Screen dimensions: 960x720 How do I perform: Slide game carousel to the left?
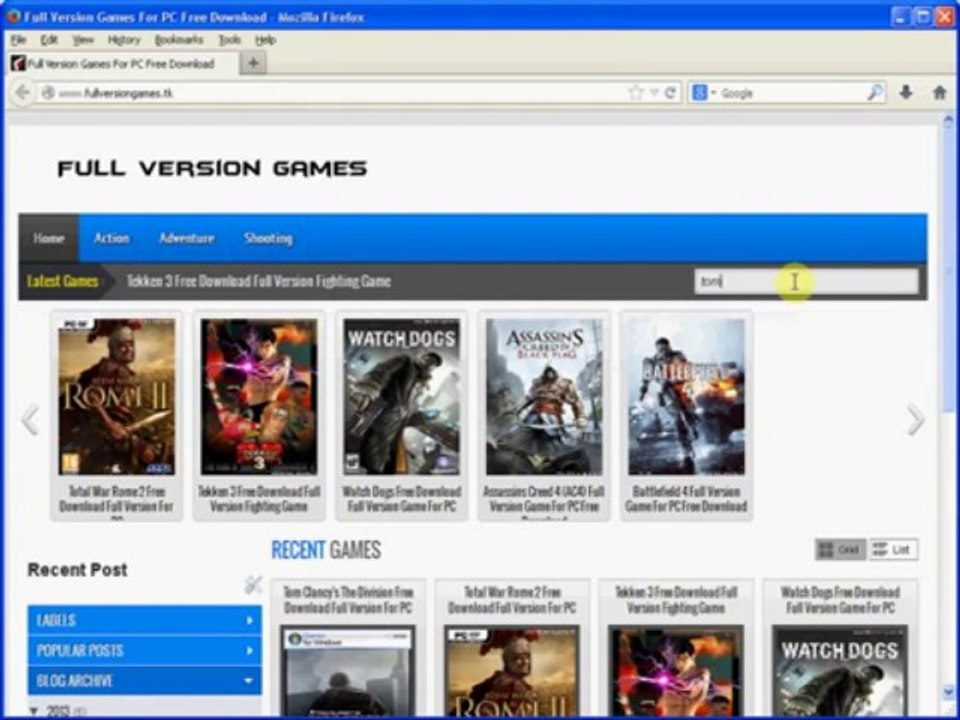pos(30,419)
